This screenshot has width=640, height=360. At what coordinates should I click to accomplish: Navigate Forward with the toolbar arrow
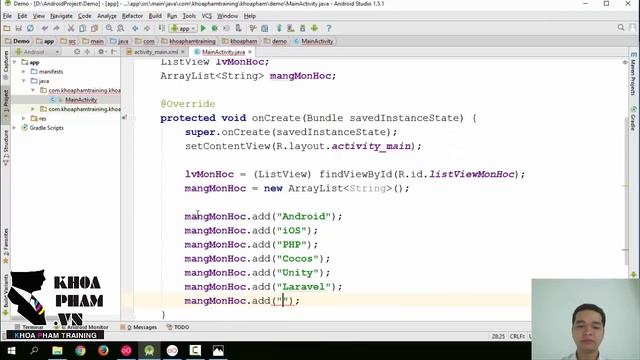[147, 28]
